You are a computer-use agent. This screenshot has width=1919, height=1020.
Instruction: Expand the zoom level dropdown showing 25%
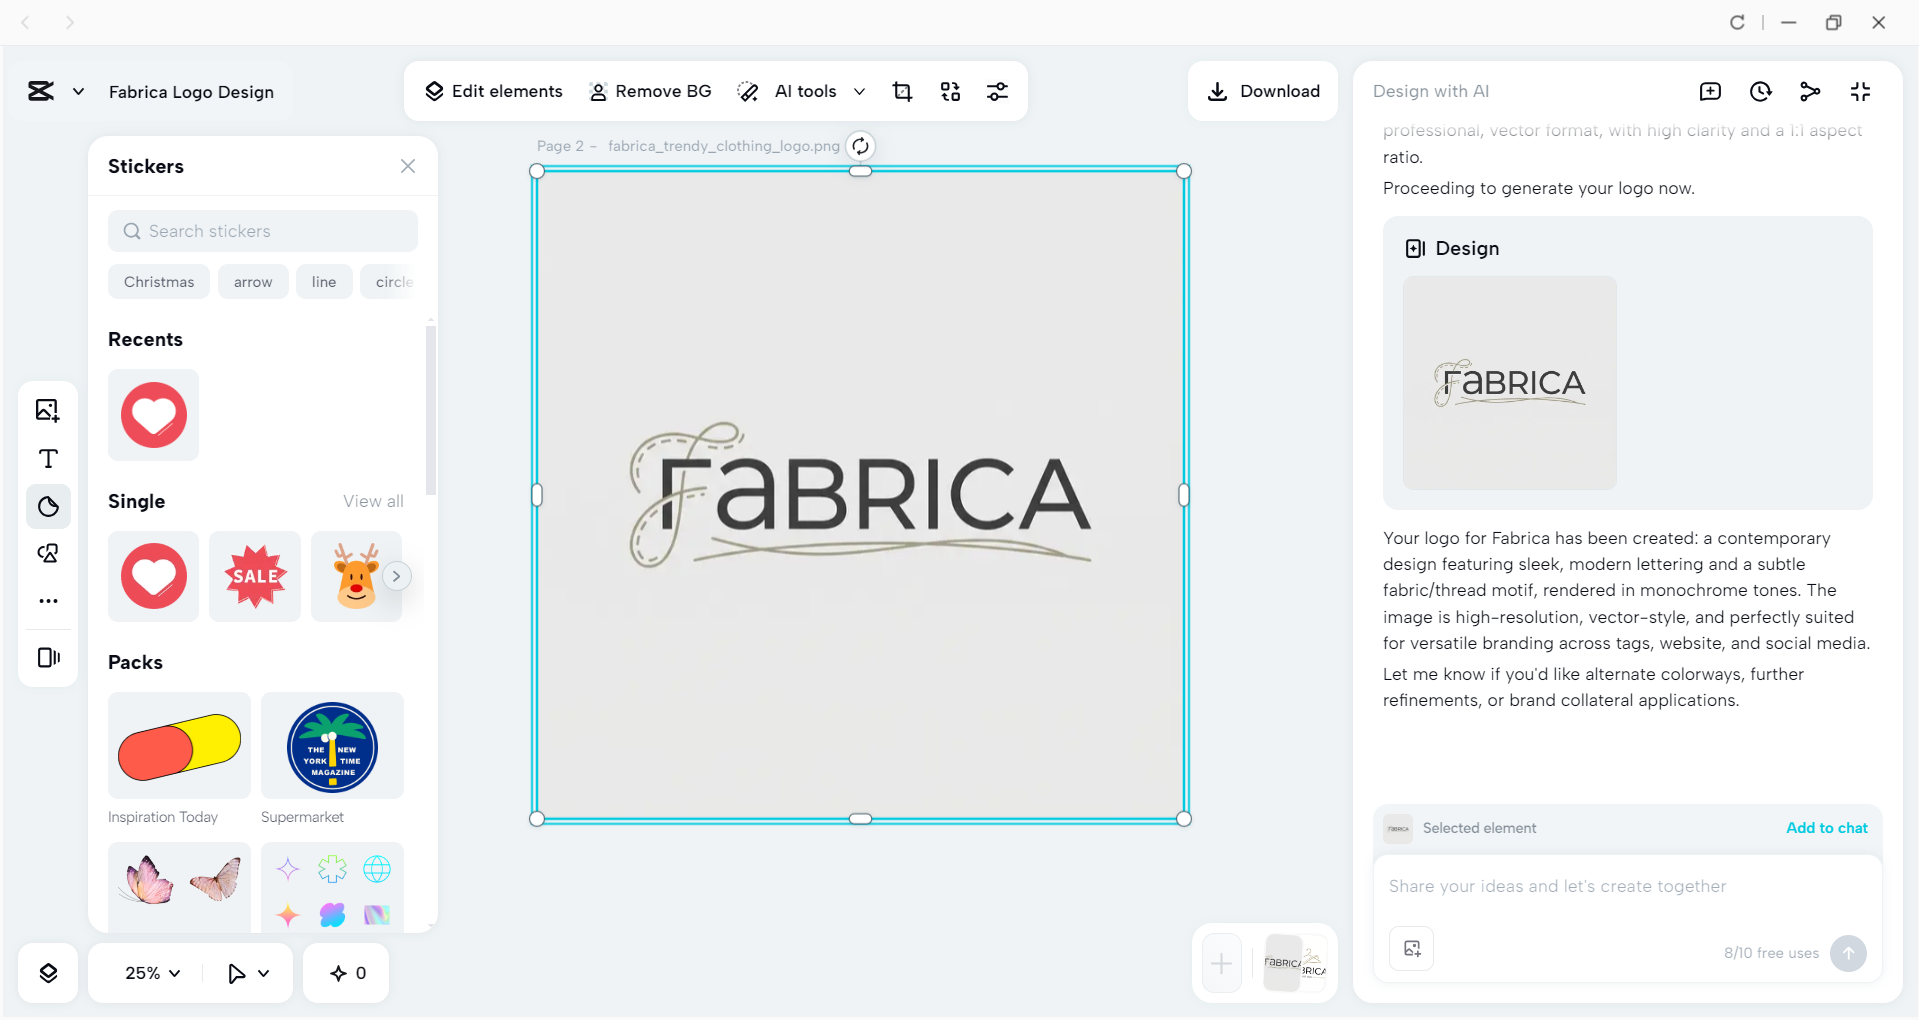click(150, 972)
